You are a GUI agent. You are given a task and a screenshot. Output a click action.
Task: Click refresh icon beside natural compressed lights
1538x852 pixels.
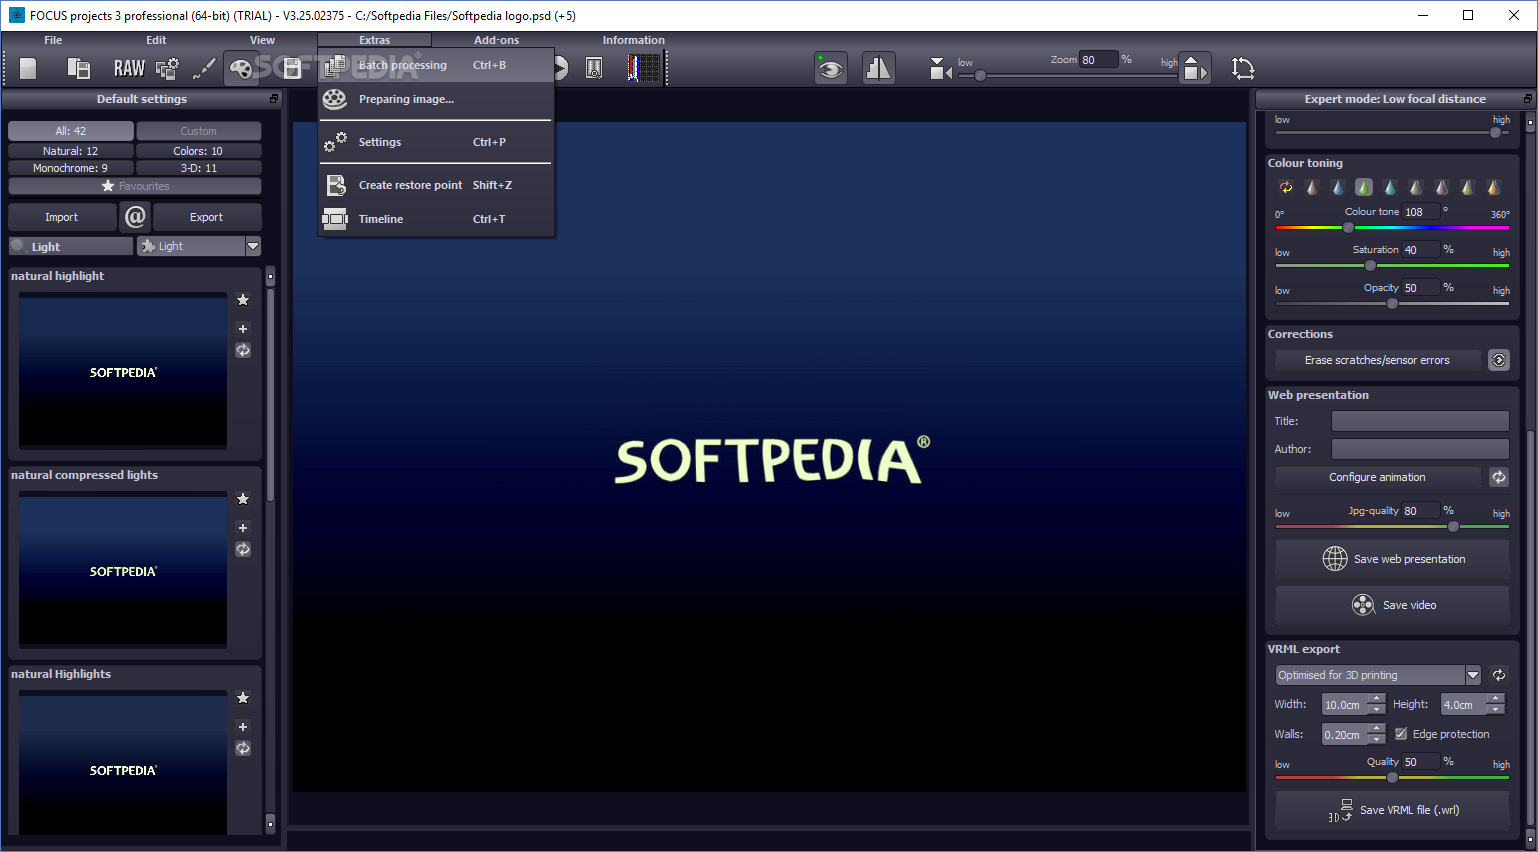point(243,549)
